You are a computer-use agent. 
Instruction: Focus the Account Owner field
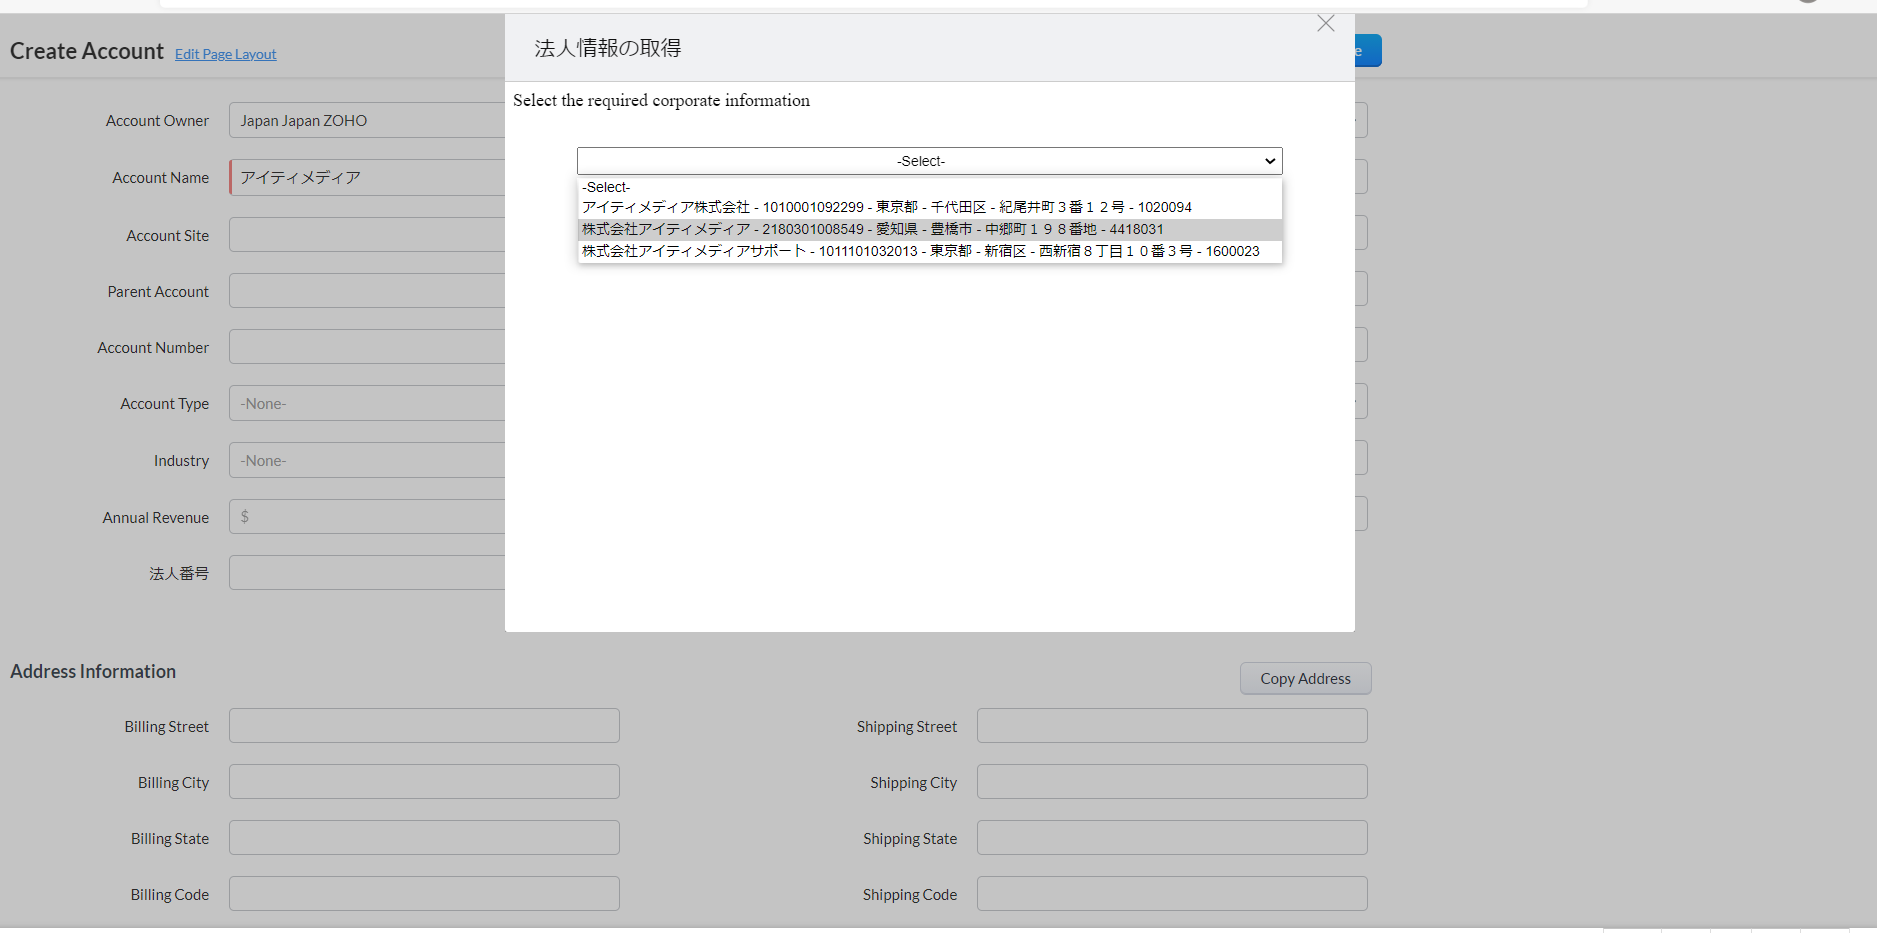coord(368,121)
